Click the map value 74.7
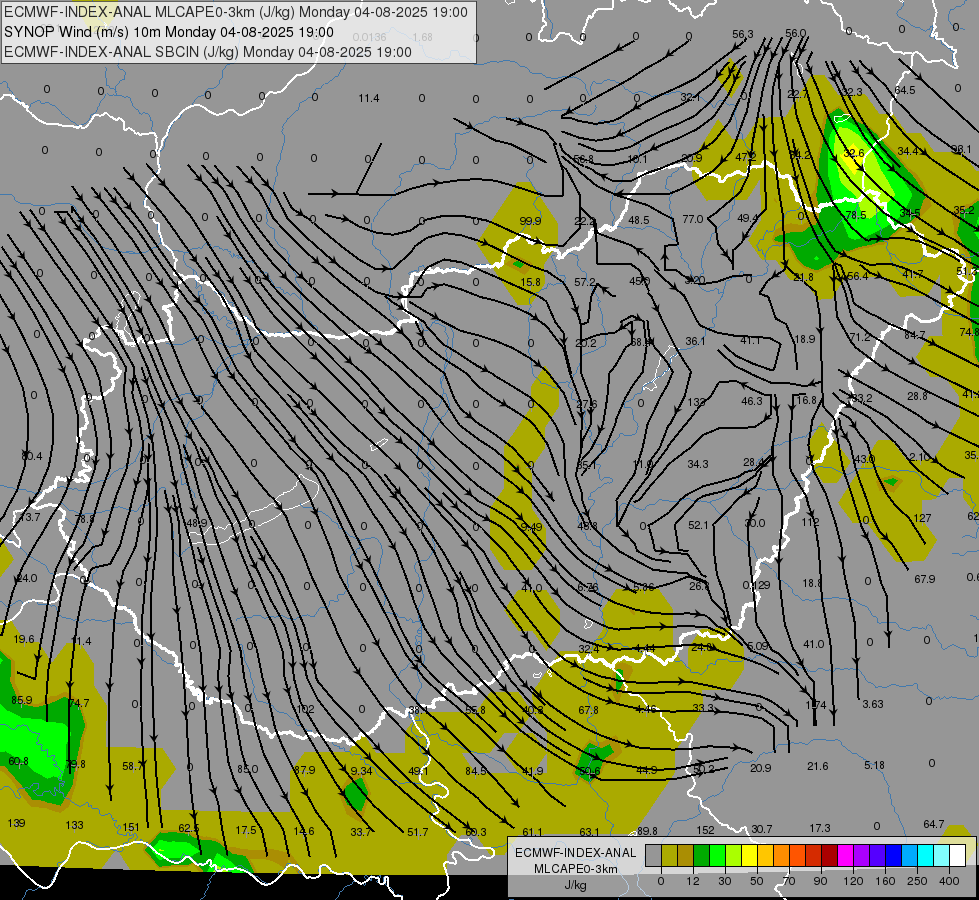 coord(79,703)
